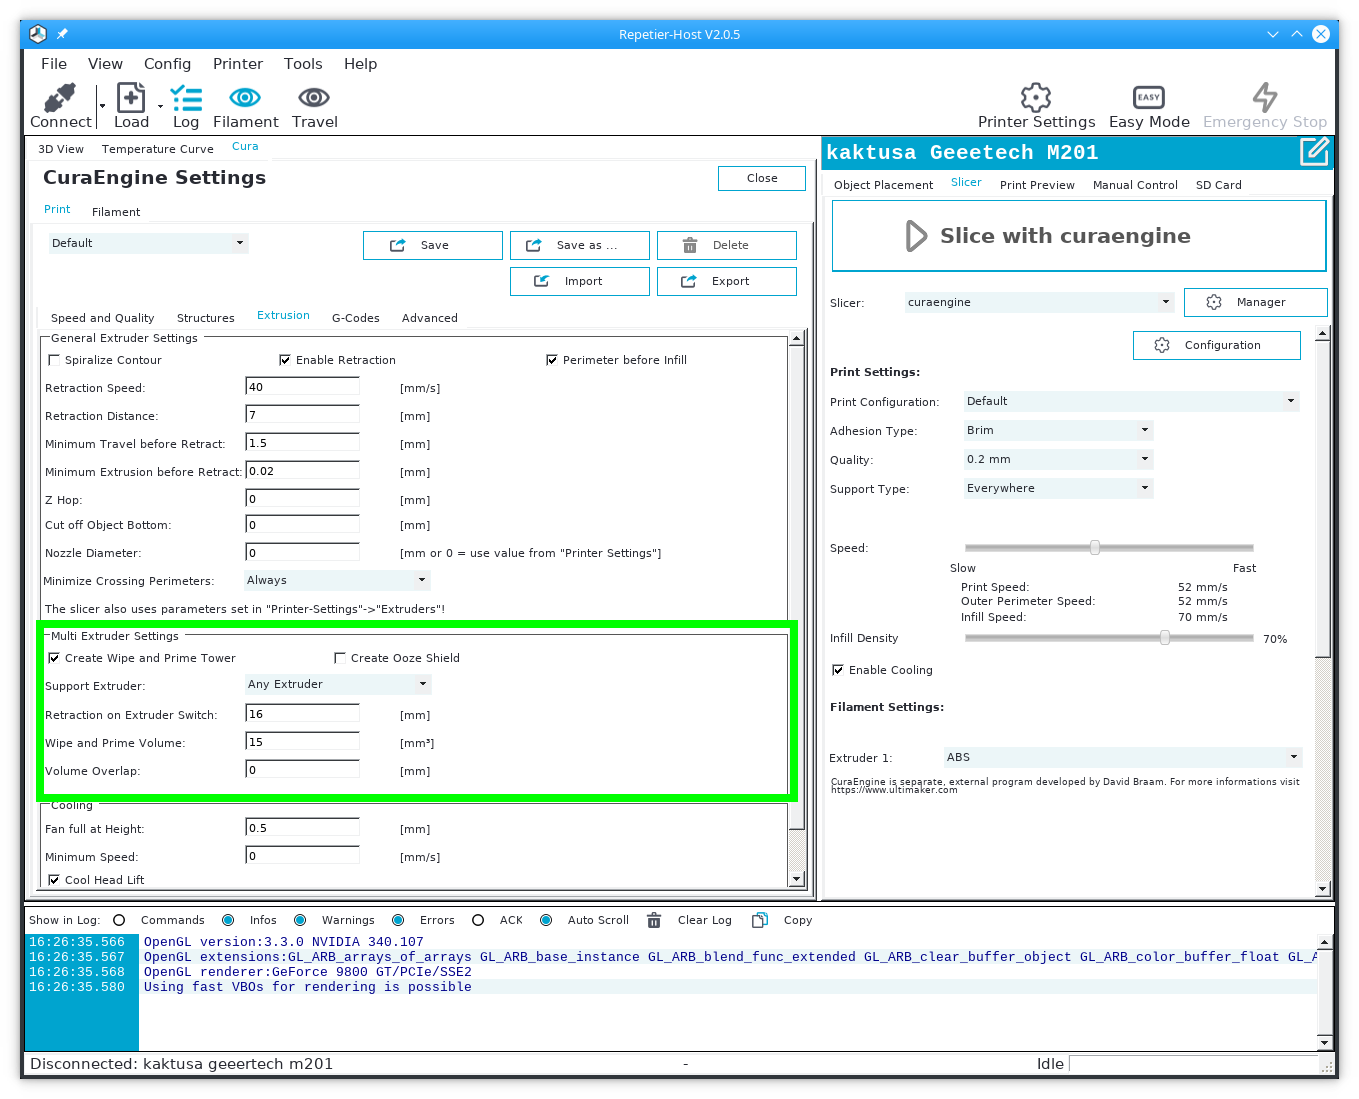The image size is (1359, 1099).
Task: Click the play arrow on Slice button
Action: 916,236
